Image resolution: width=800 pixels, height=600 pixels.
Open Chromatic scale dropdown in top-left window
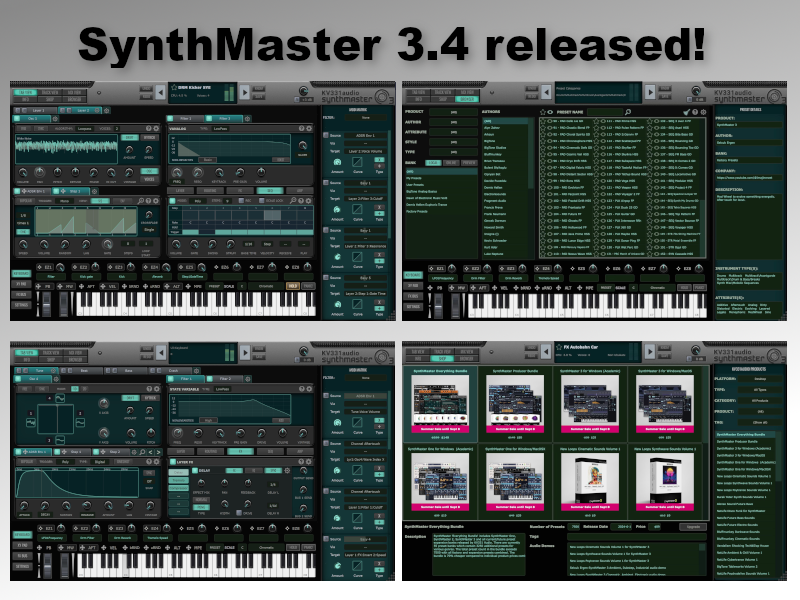(266, 286)
